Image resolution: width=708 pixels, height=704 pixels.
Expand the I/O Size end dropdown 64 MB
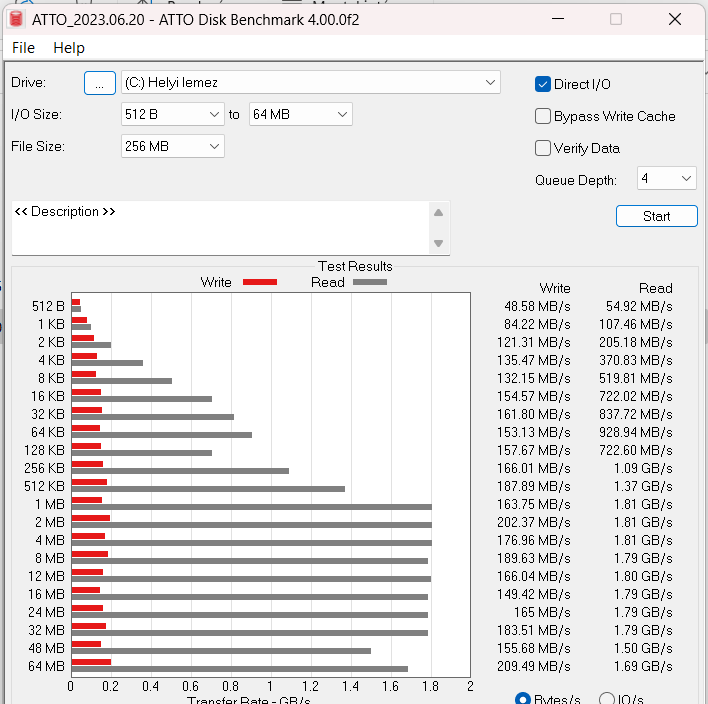(301, 114)
